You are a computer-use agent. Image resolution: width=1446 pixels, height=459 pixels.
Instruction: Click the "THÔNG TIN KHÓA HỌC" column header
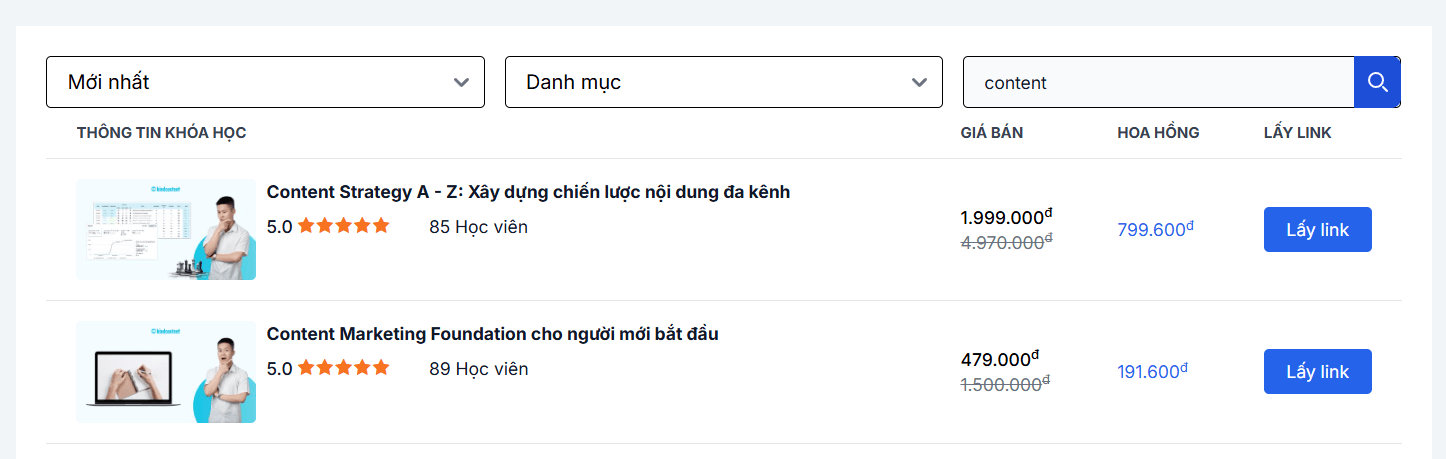point(161,133)
